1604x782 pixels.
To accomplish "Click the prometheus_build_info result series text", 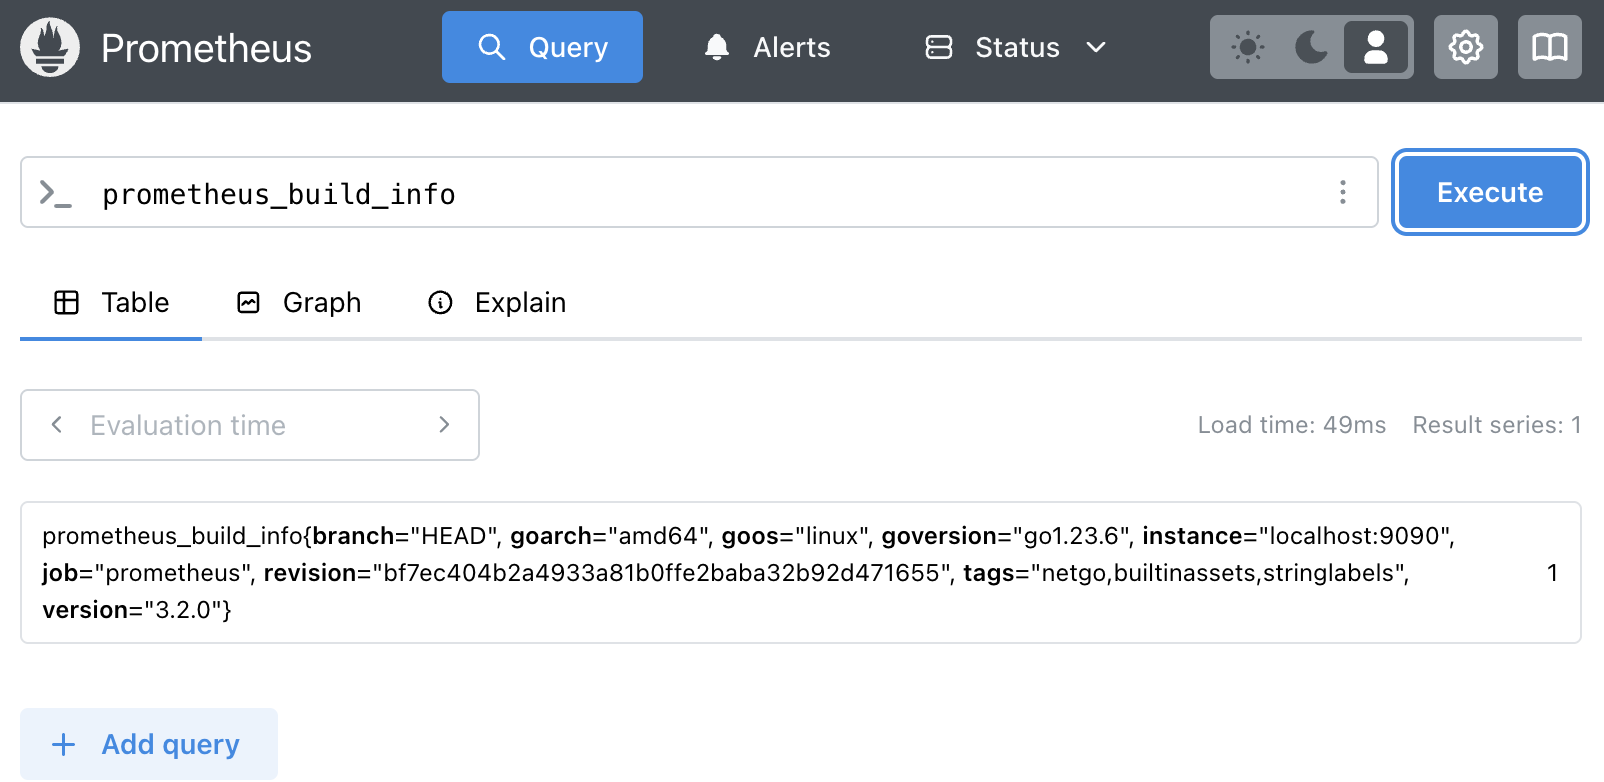I will tap(749, 573).
